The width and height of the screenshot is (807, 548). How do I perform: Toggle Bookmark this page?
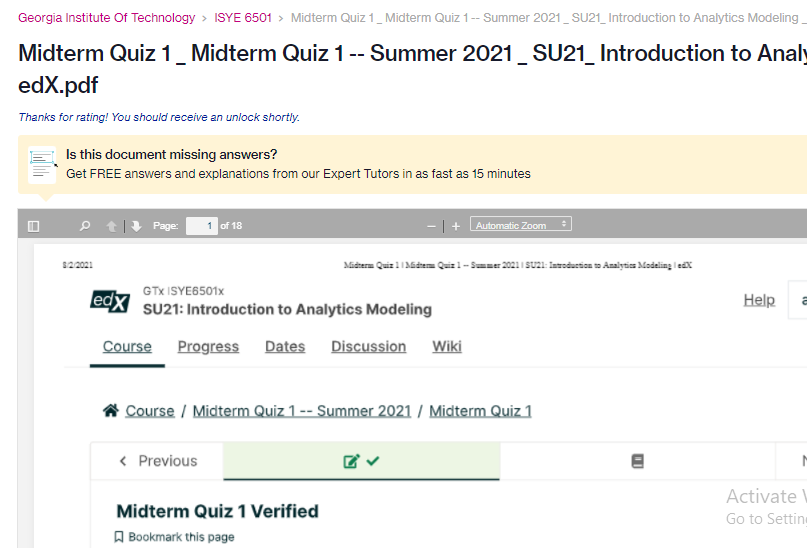174,537
